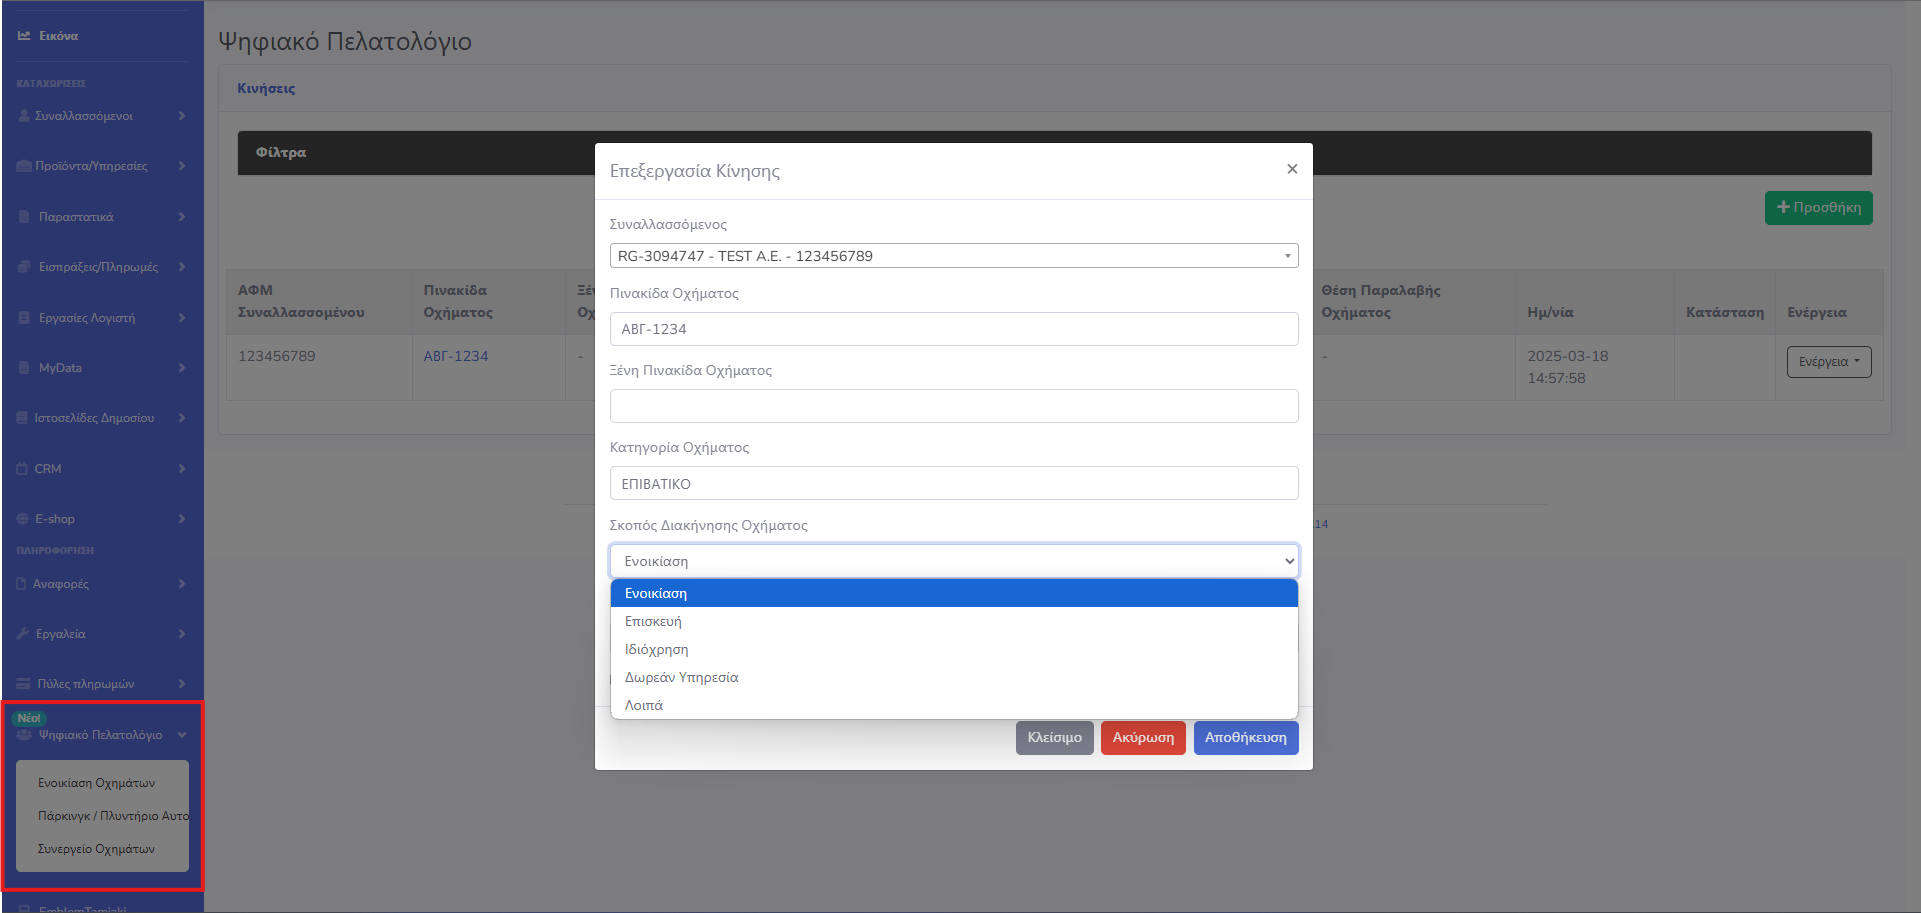Select the Επισκευή option

click(954, 621)
